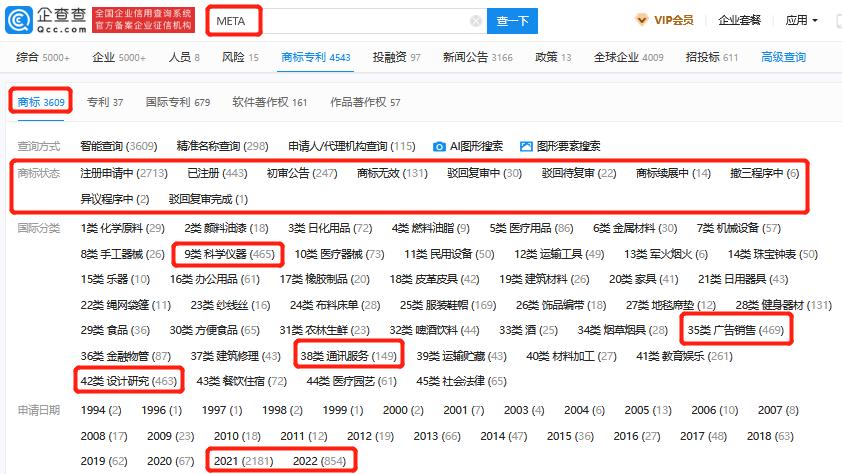This screenshot has width=842, height=474.
Task: Click the Qcc.com logo icon
Action: tap(19, 20)
